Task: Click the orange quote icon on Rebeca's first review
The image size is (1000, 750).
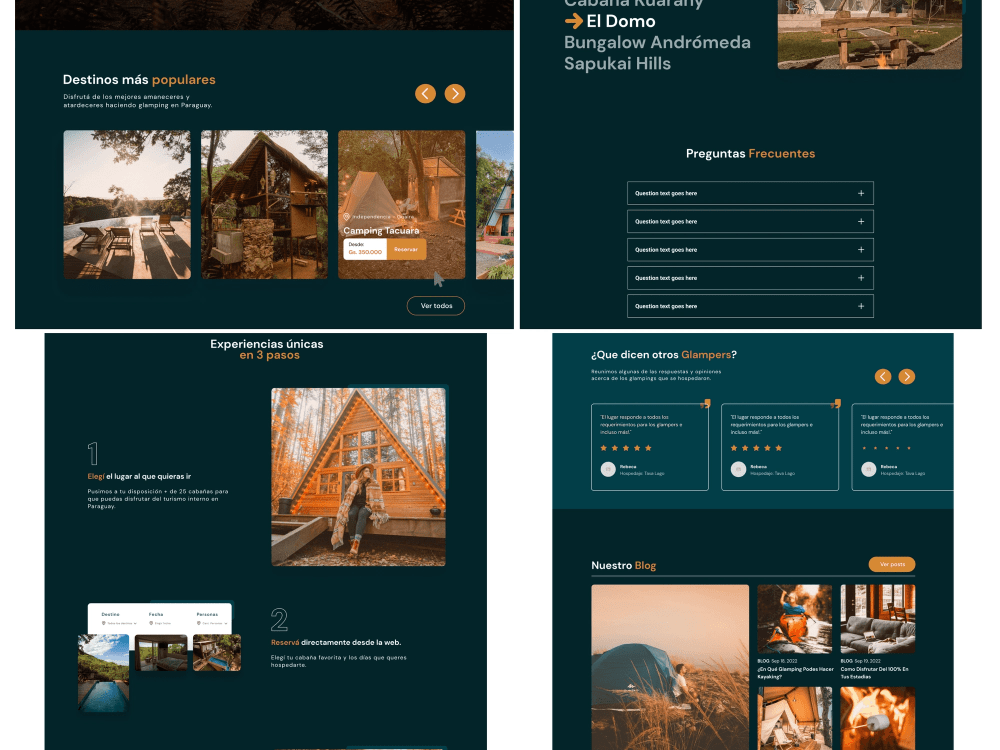Action: [706, 401]
